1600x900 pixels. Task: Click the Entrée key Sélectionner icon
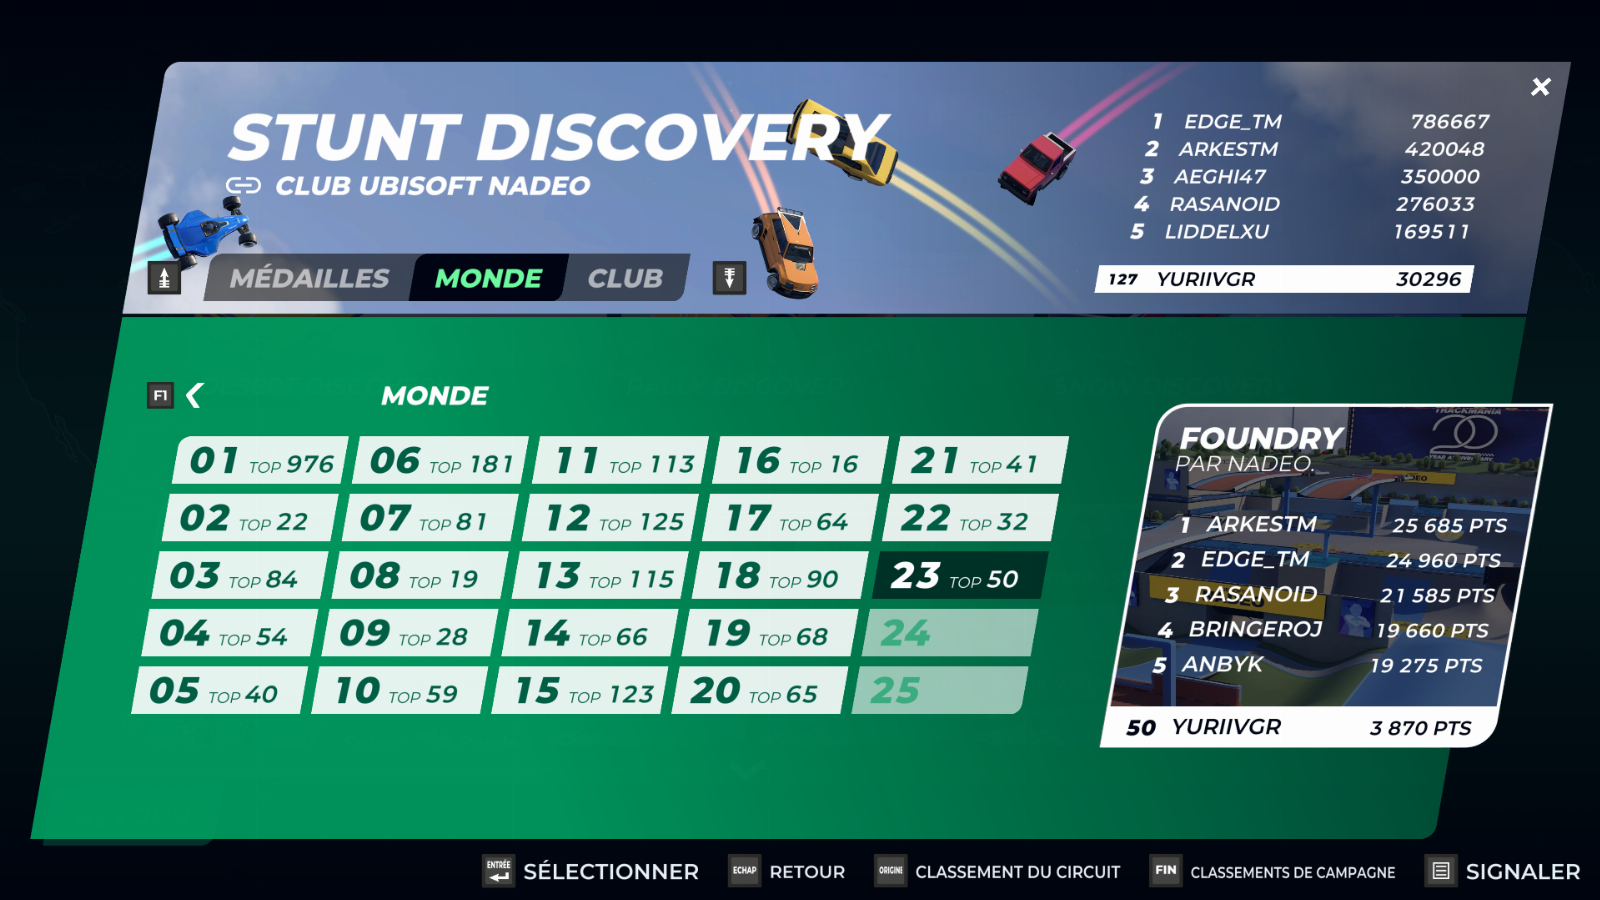coord(498,871)
